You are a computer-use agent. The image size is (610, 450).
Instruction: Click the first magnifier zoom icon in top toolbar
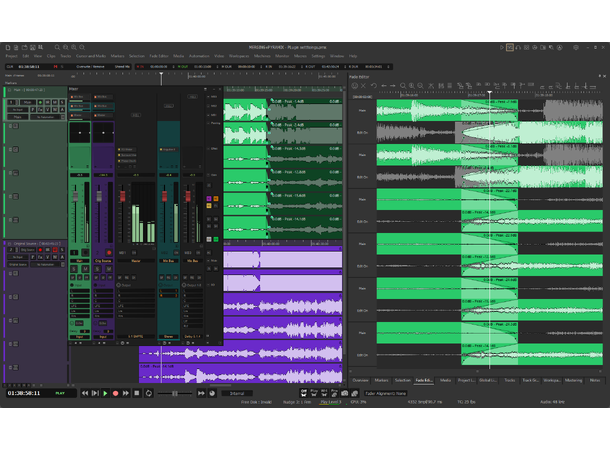pyautogui.click(x=57, y=47)
